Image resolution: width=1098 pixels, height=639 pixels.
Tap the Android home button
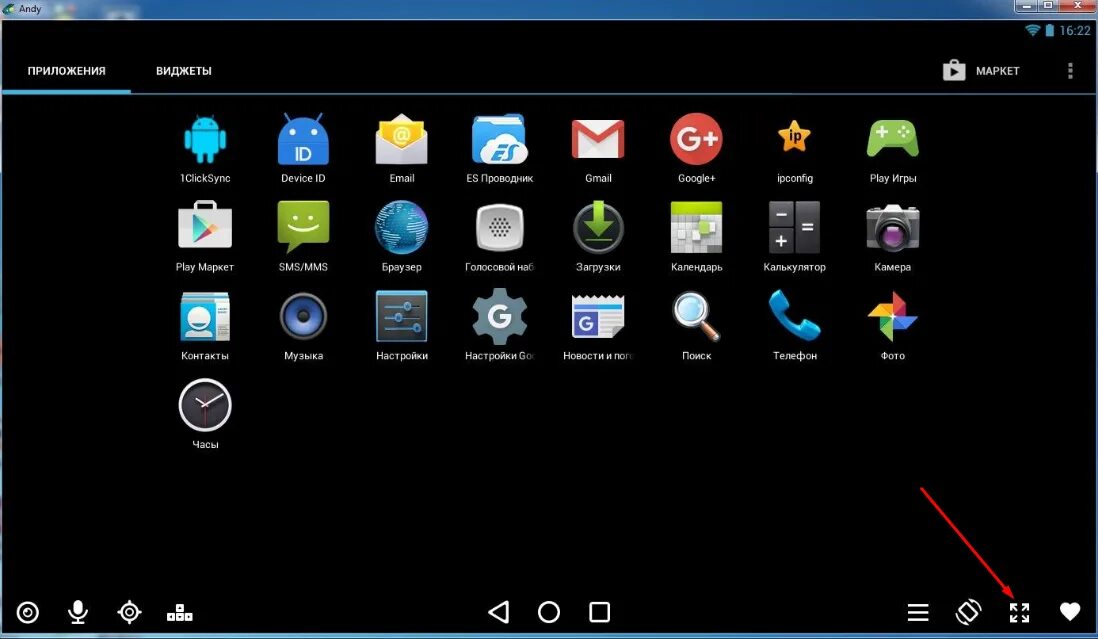coord(549,612)
